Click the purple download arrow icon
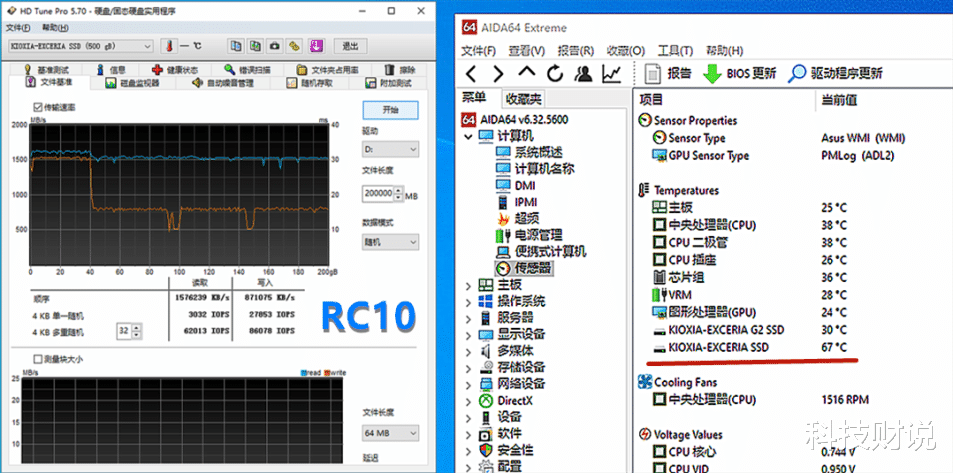Screen dimensions: 953x473 (x=315, y=46)
